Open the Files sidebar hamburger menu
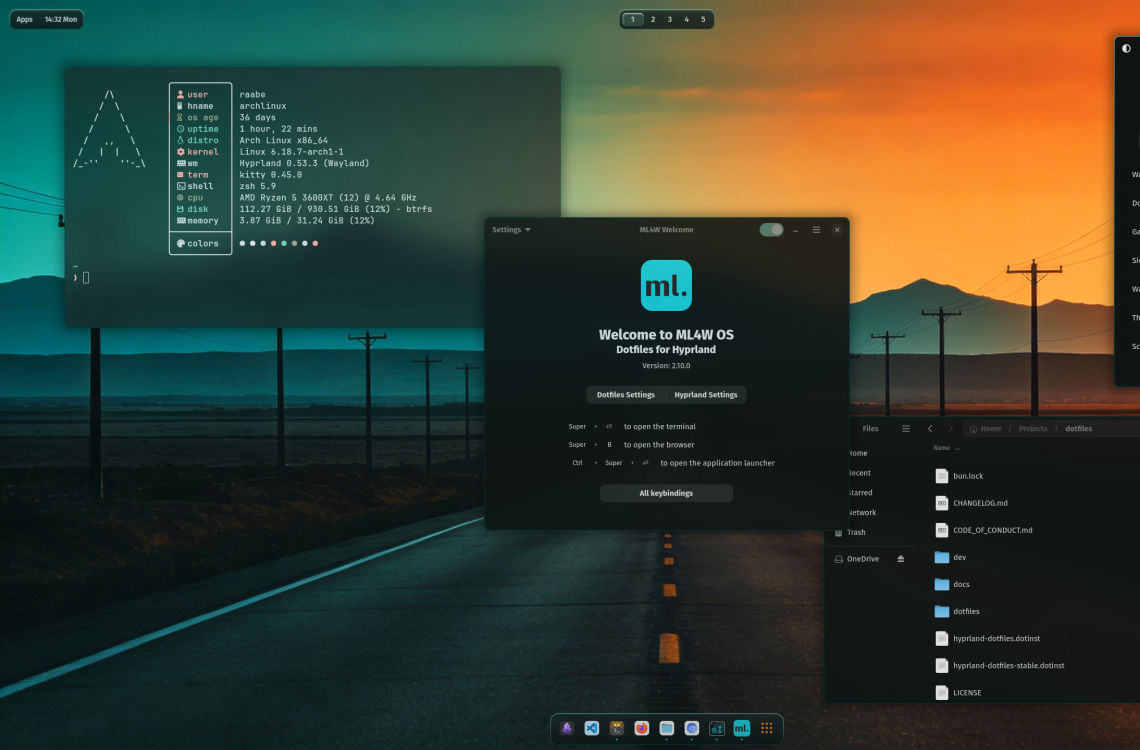Viewport: 1140px width, 750px height. [x=906, y=428]
